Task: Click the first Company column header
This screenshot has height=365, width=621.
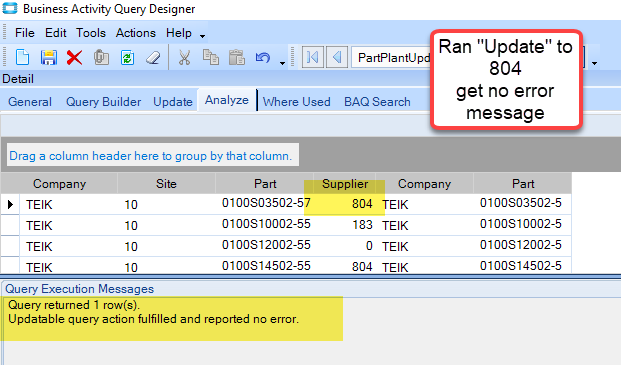Action: click(59, 184)
